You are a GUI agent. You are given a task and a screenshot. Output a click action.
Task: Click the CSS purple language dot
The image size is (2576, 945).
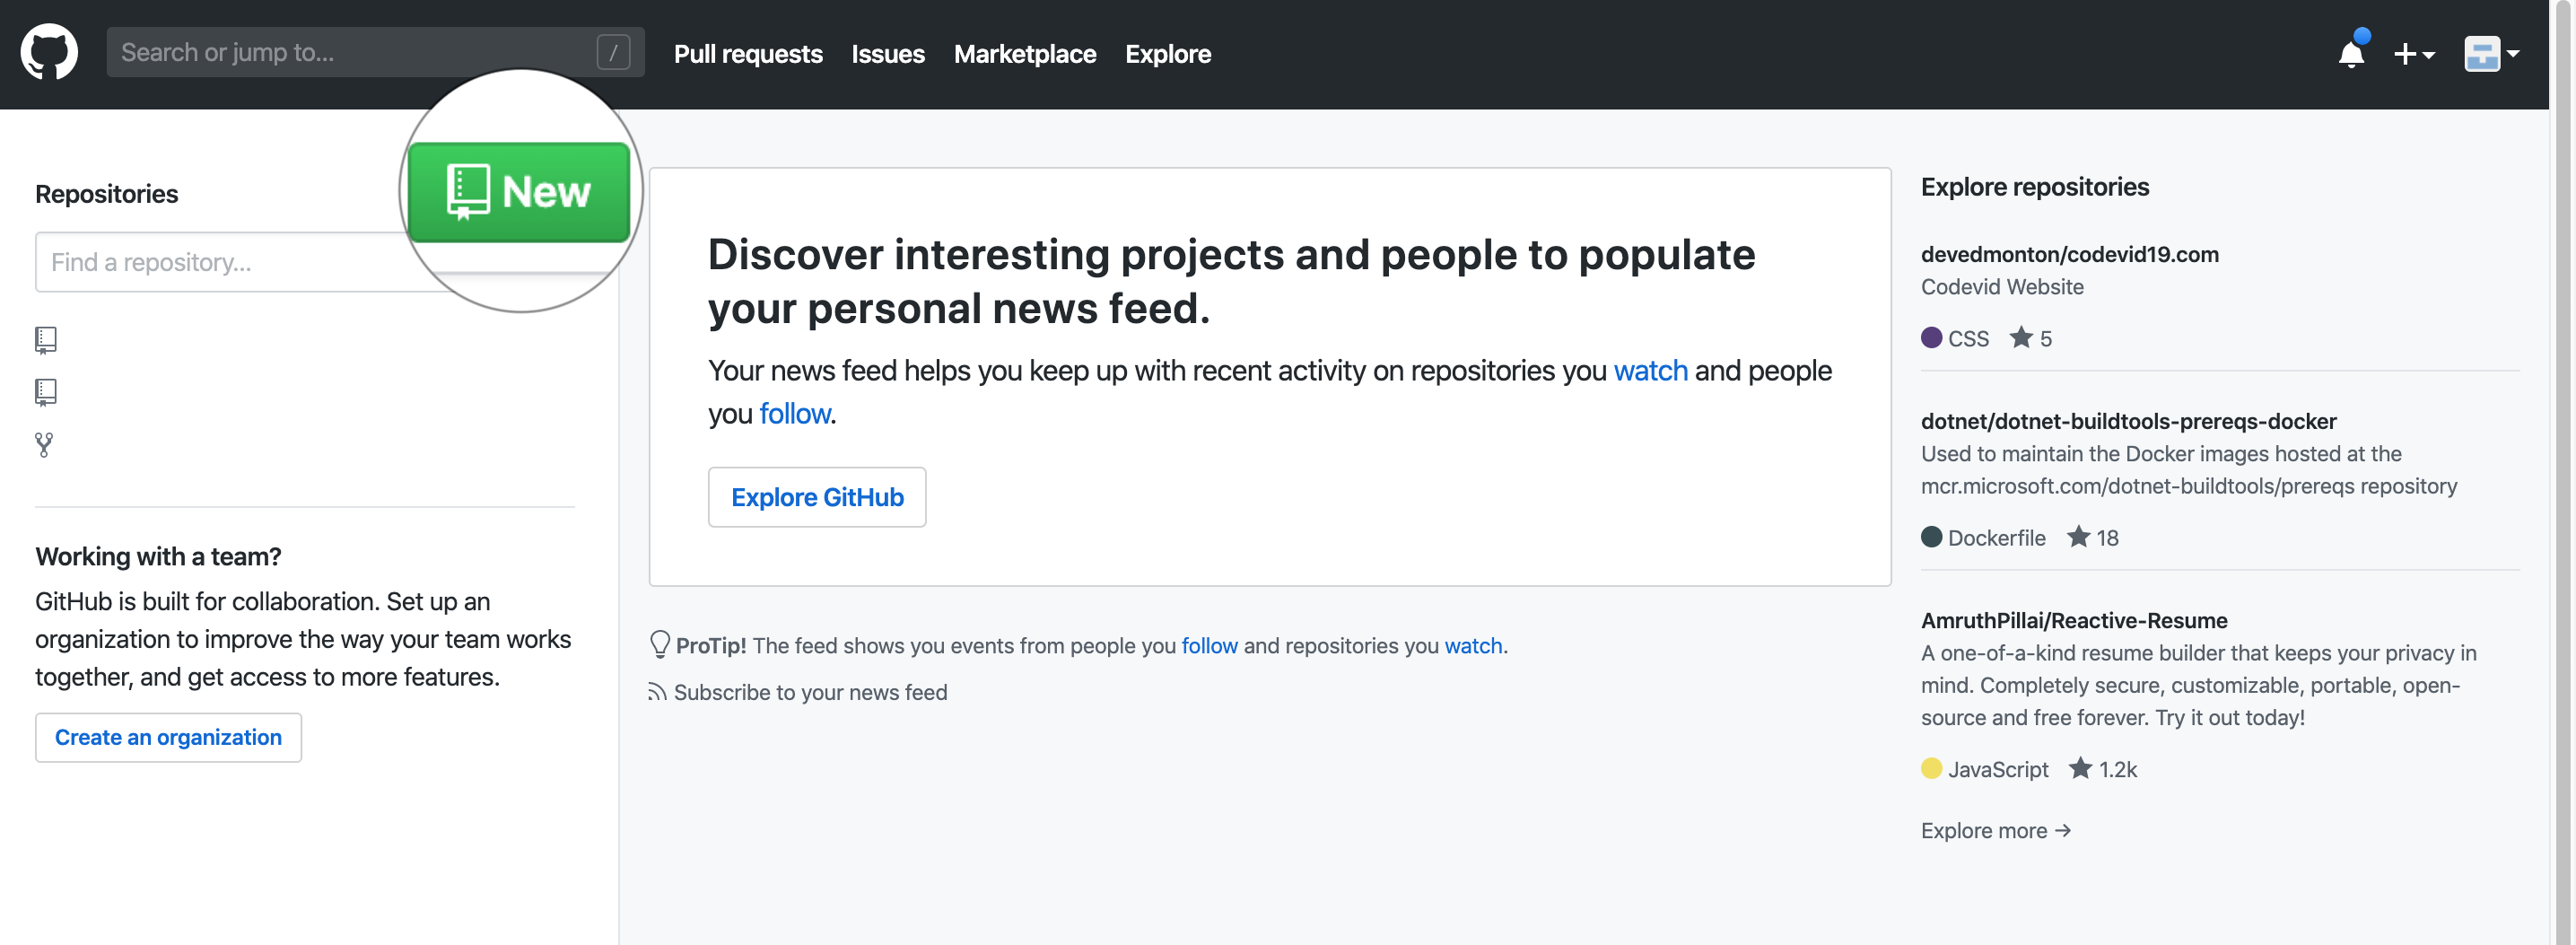[1931, 337]
